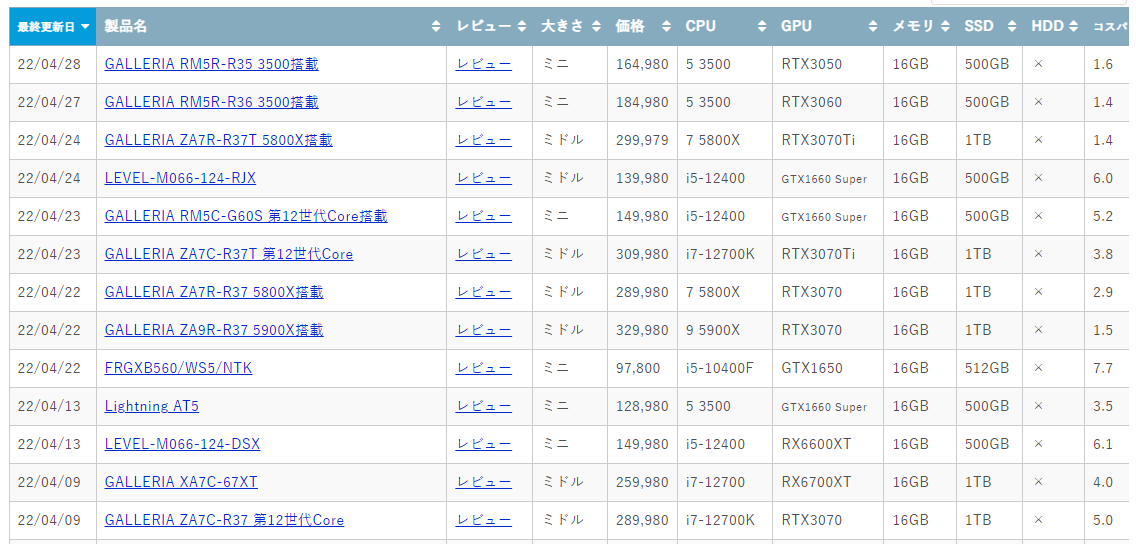Select price cell 309,980

[x=642, y=254]
